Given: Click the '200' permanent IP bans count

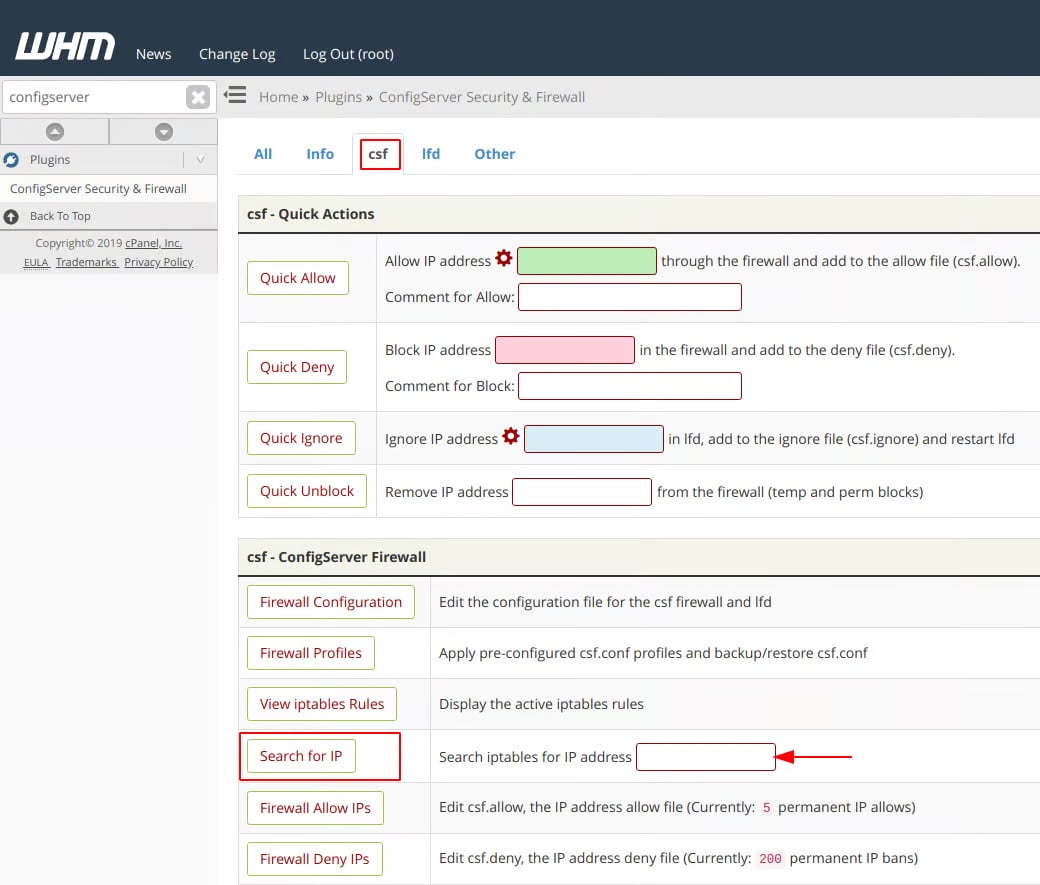Looking at the screenshot, I should [x=770, y=858].
